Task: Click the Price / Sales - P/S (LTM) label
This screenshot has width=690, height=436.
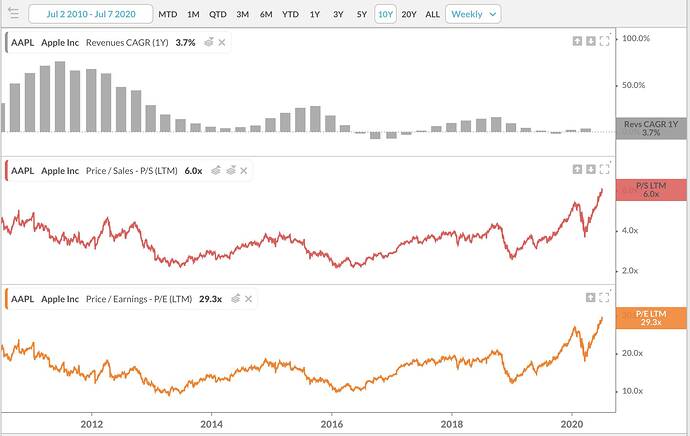Action: pyautogui.click(x=132, y=171)
